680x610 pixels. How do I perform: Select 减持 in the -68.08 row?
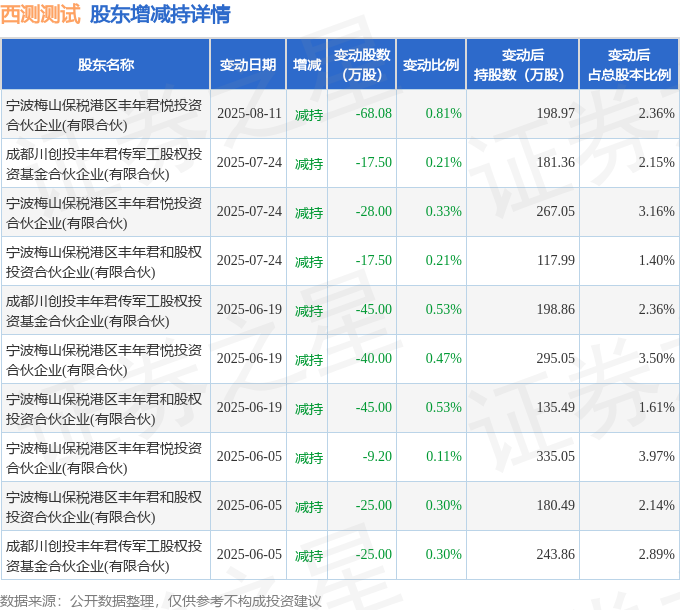[309, 115]
